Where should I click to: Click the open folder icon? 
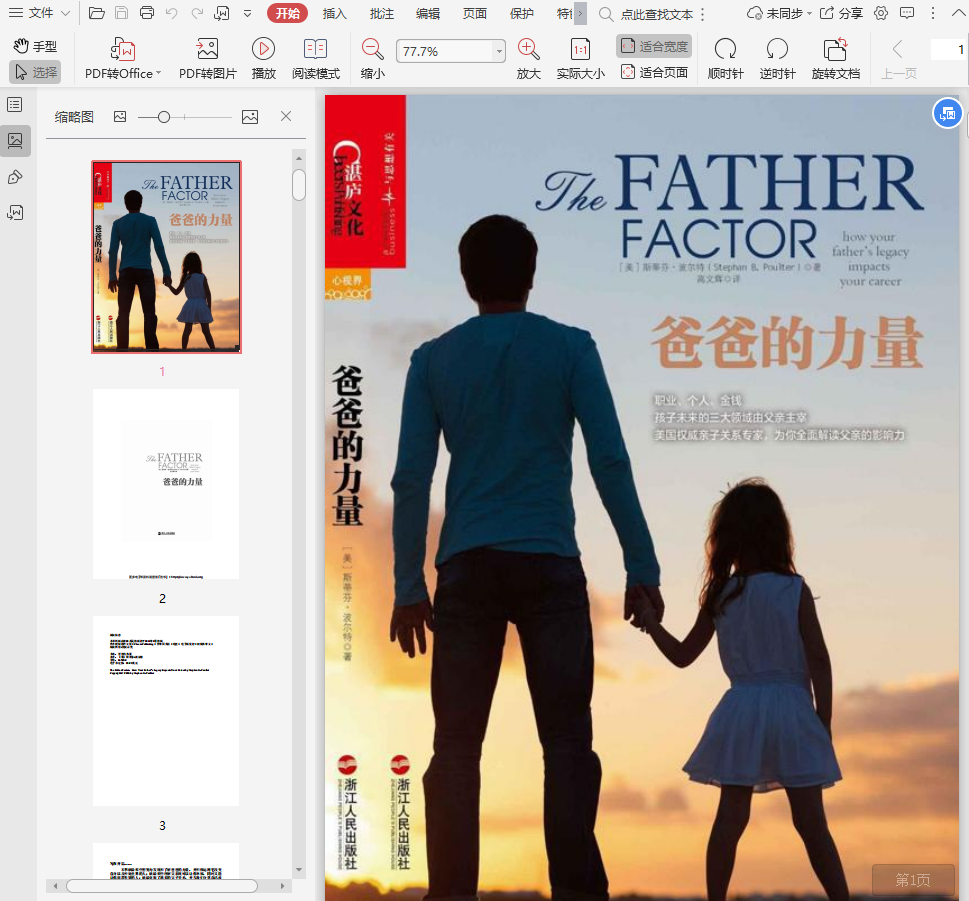[x=96, y=13]
